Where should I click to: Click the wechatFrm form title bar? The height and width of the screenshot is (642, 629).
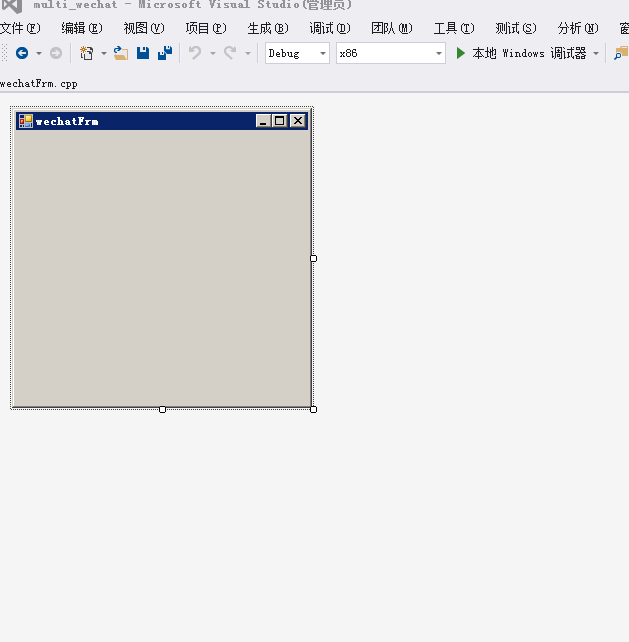pyautogui.click(x=140, y=121)
